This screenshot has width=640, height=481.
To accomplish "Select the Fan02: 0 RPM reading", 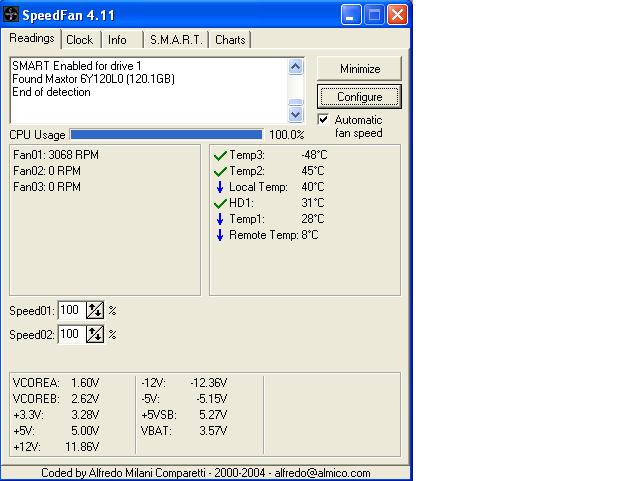I will click(x=47, y=171).
